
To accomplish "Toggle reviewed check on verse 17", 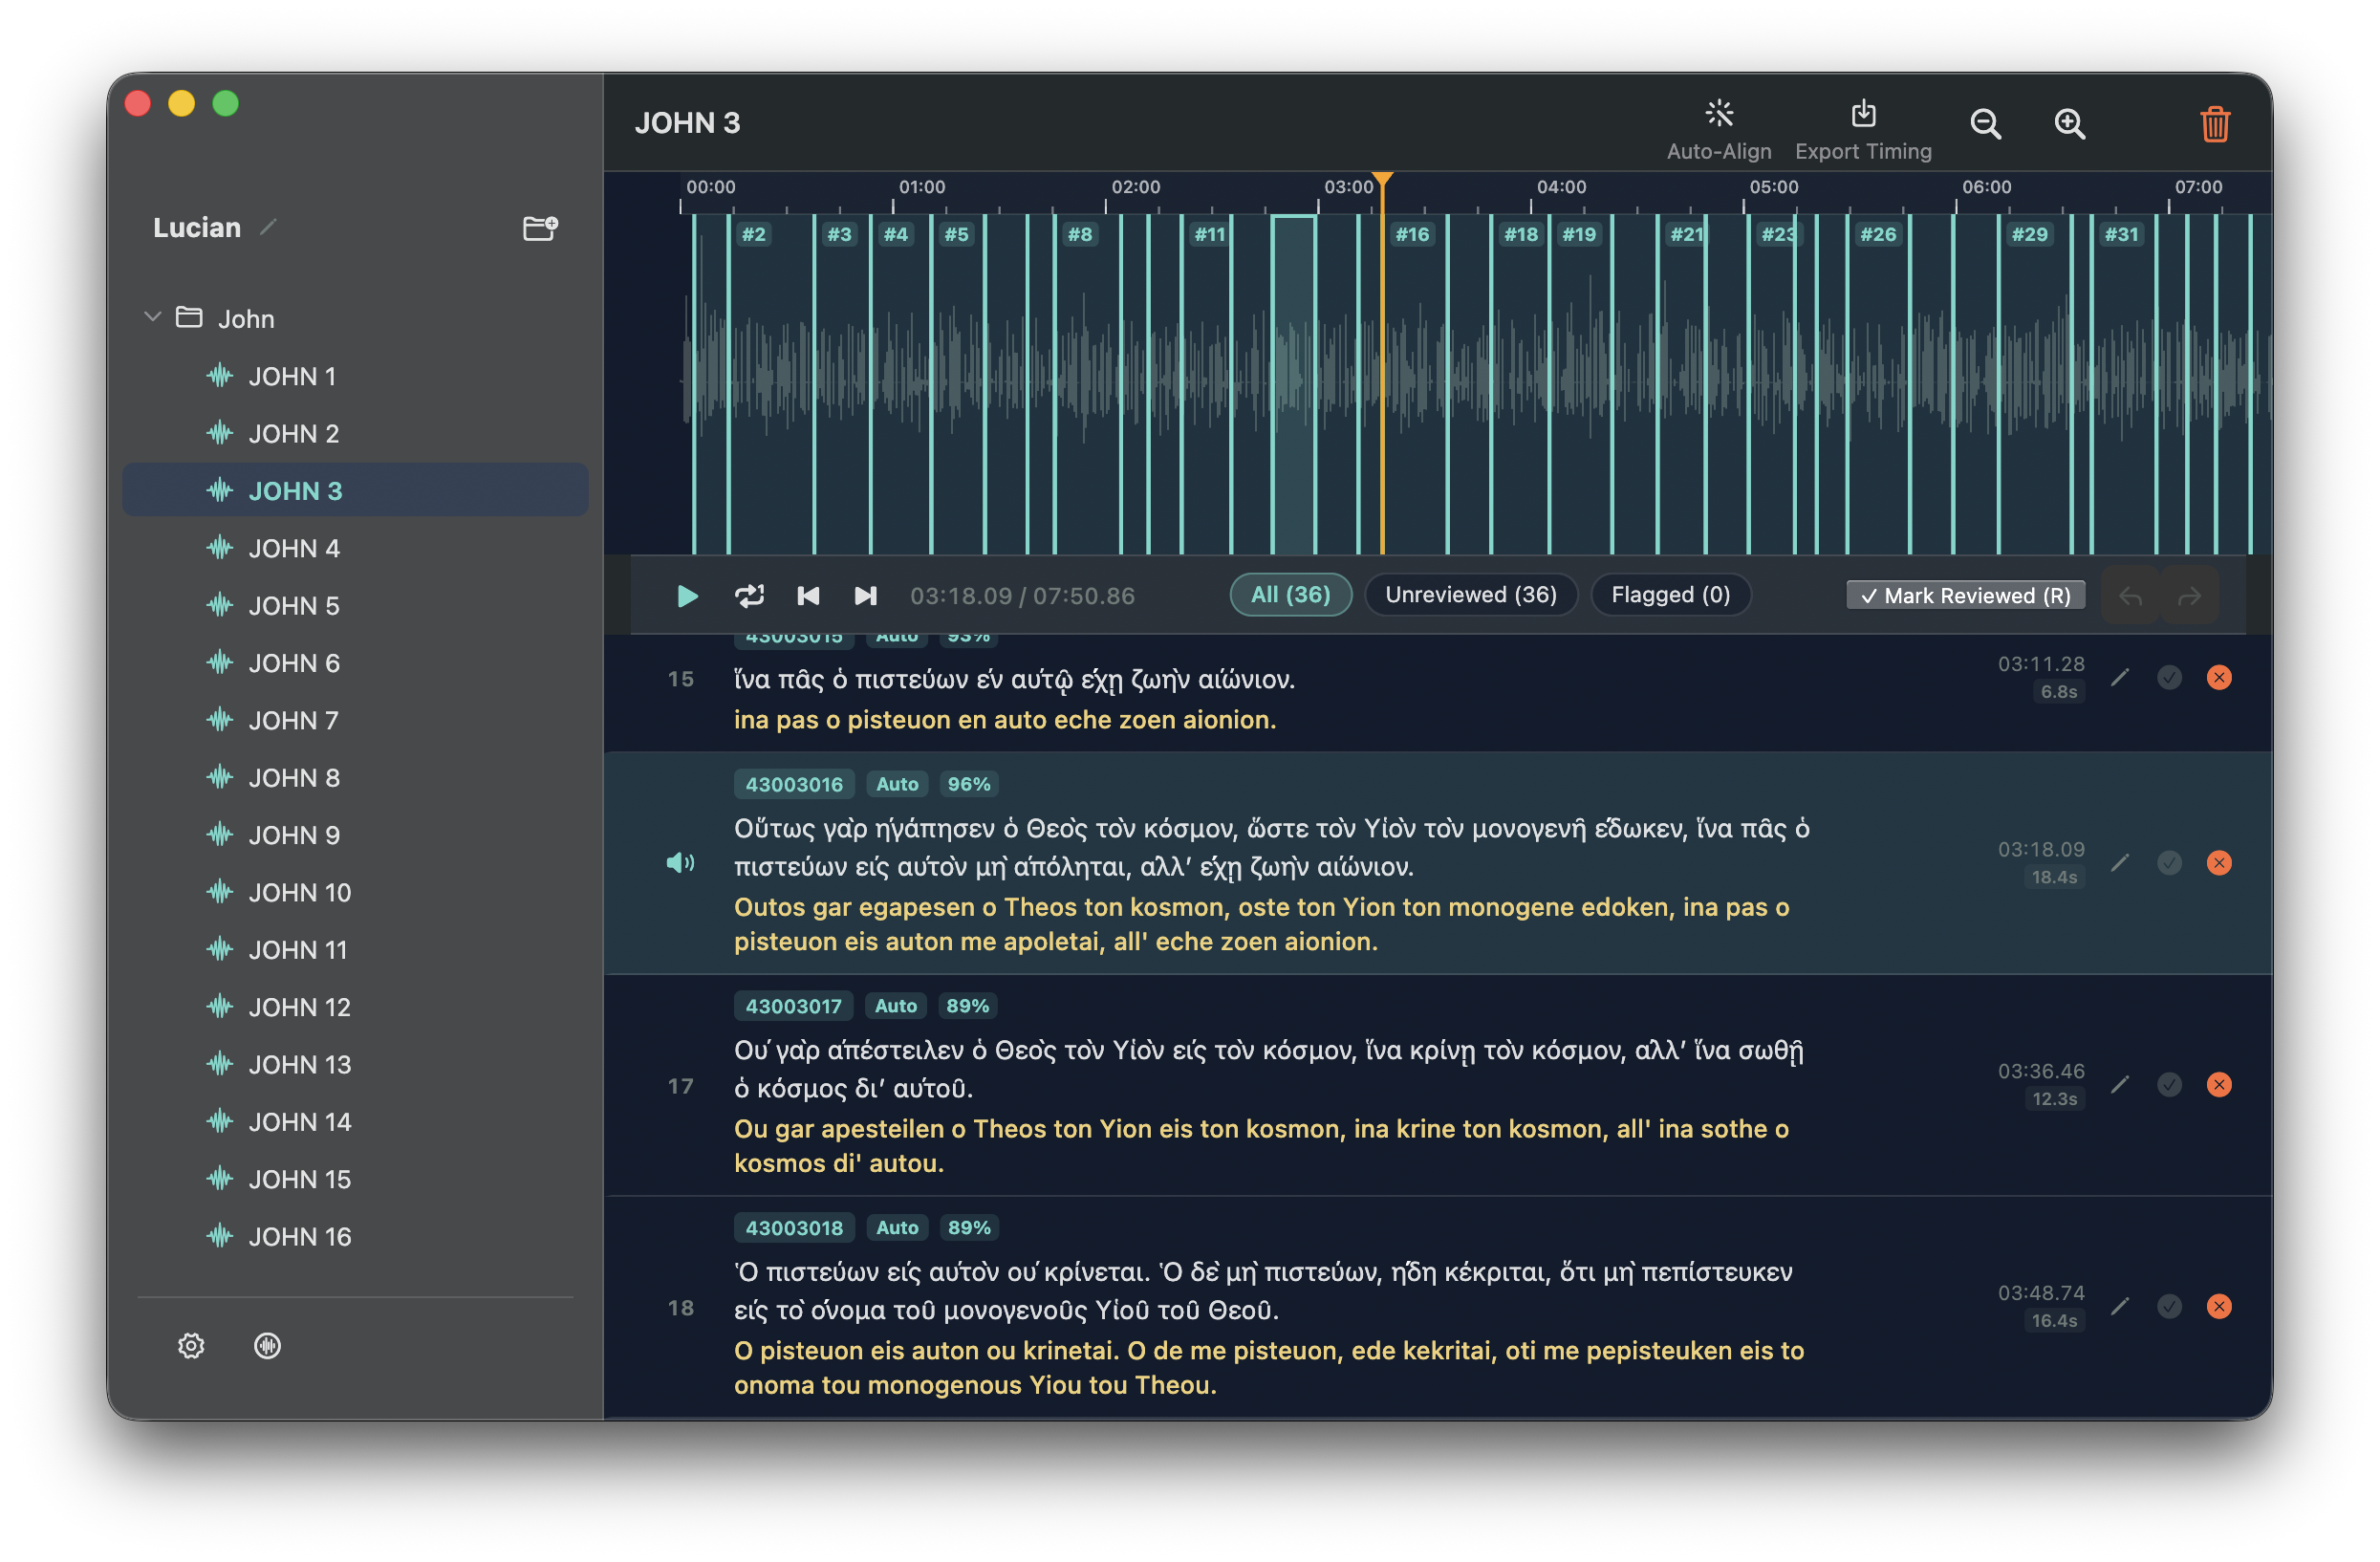I will click(x=2169, y=1085).
